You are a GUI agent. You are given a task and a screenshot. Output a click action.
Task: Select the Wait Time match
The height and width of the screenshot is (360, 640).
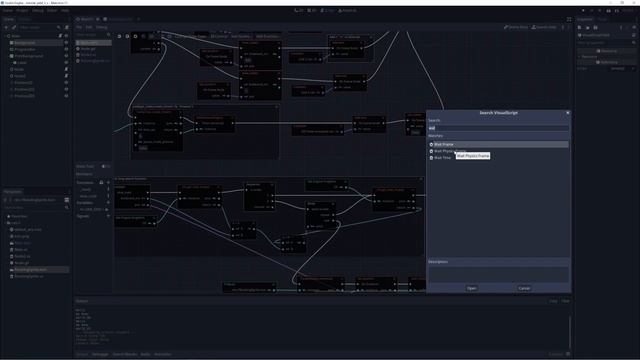442,158
